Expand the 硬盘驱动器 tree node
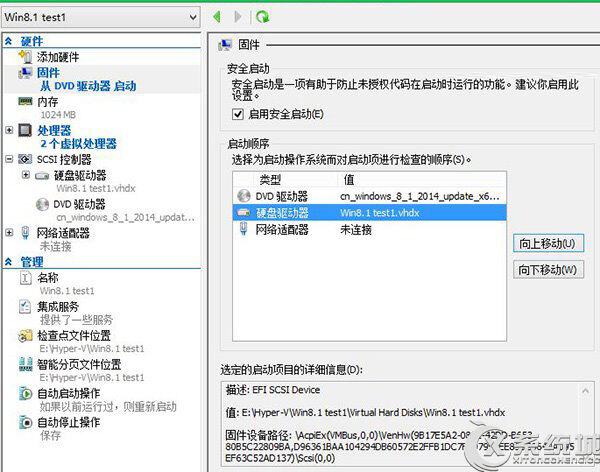 tap(26, 175)
